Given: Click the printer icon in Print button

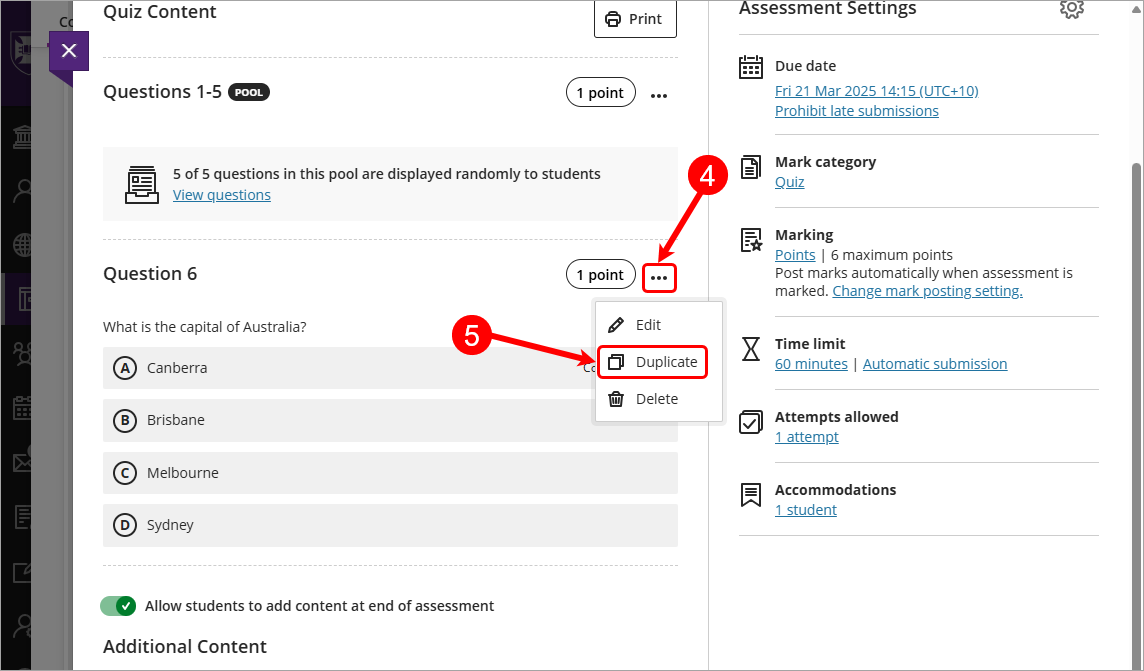Looking at the screenshot, I should click(x=613, y=19).
